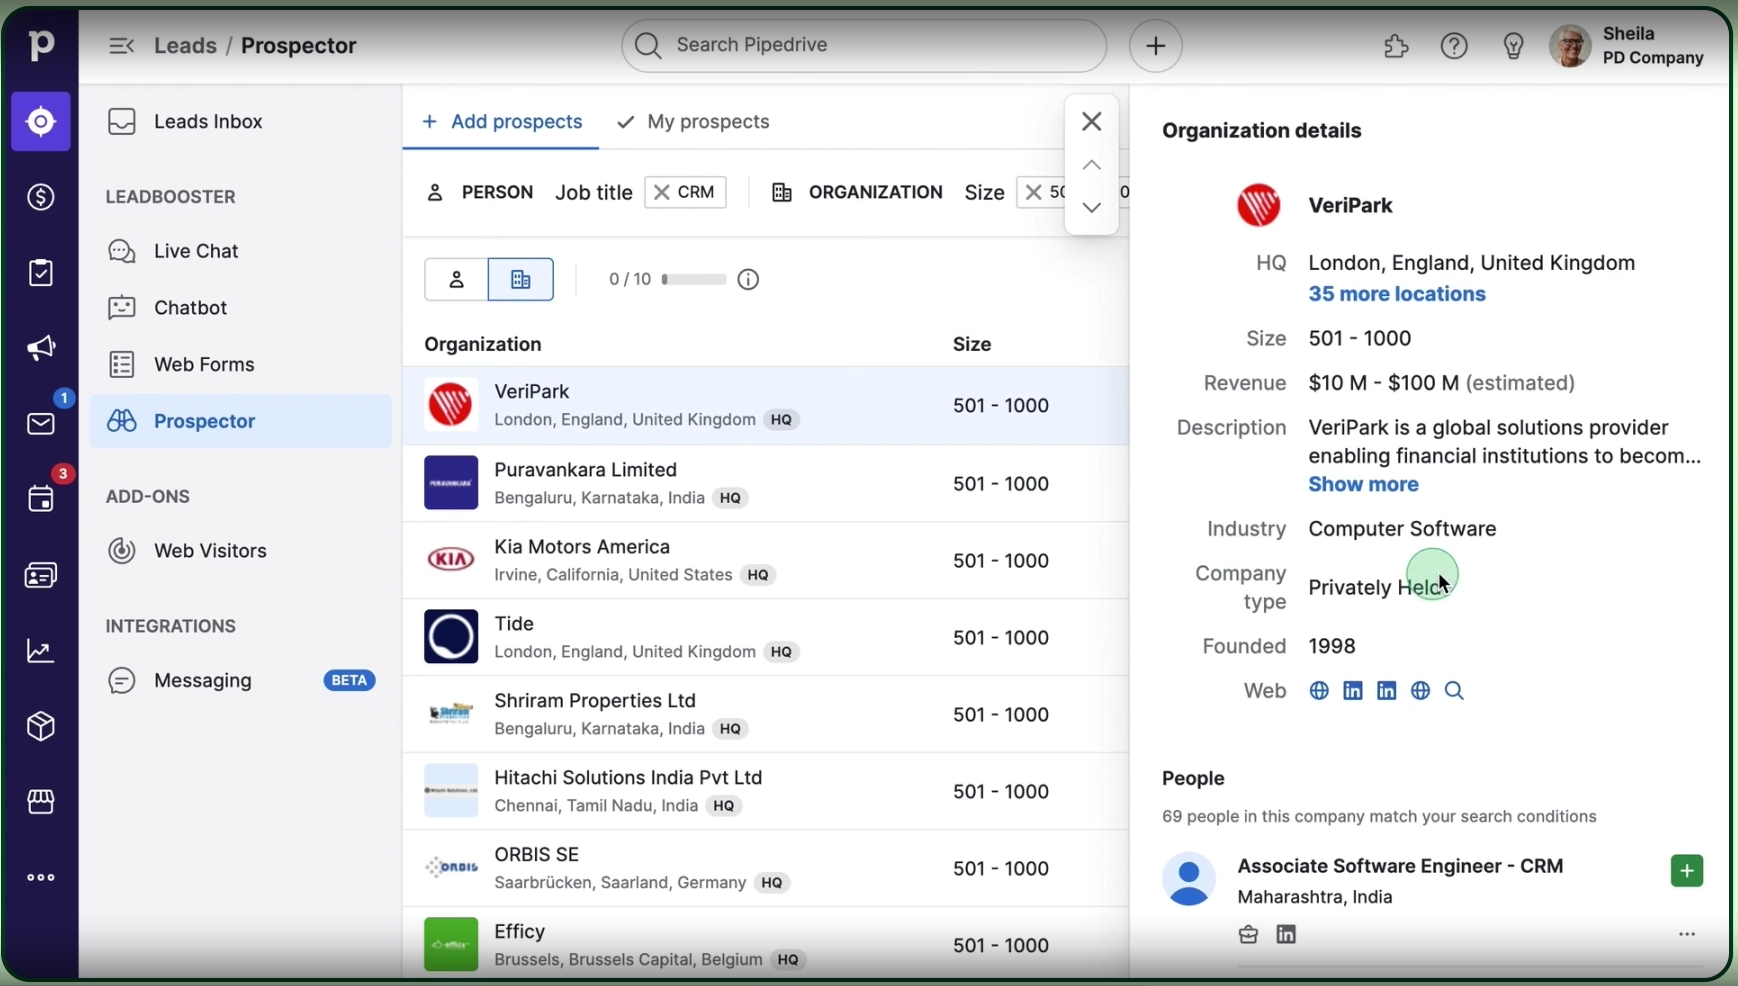Screen dimensions: 1738x986
Task: Expand 35 more locations
Action: tap(1397, 294)
